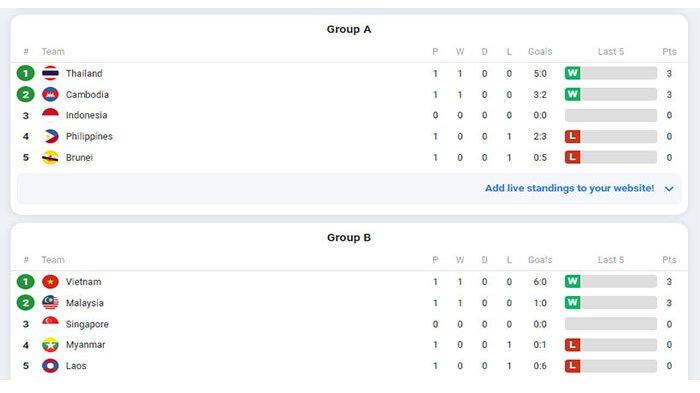Click the Thailand flag icon
This screenshot has height=393, width=700.
point(50,73)
